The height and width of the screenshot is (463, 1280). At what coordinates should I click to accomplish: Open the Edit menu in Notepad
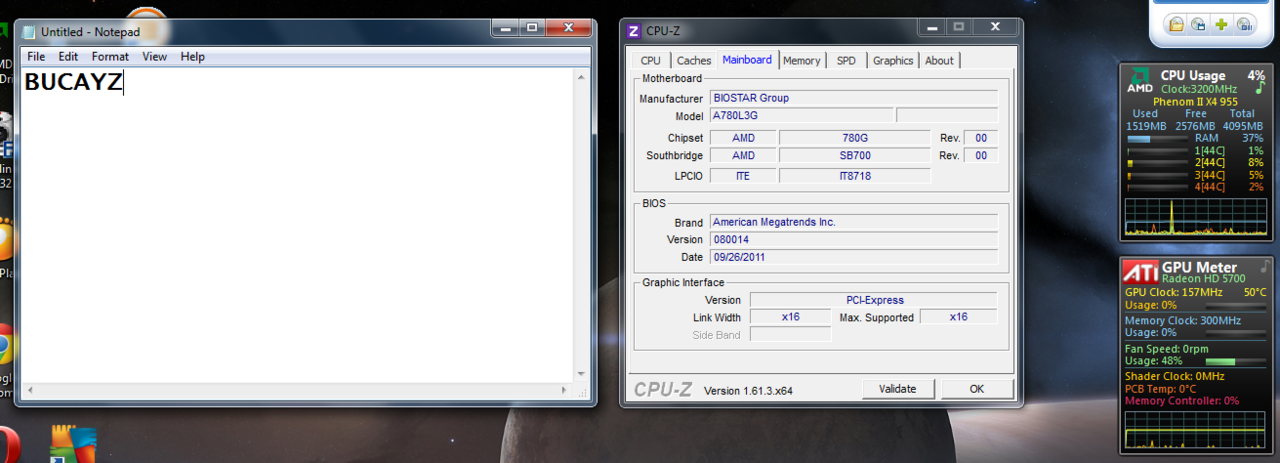[x=68, y=57]
